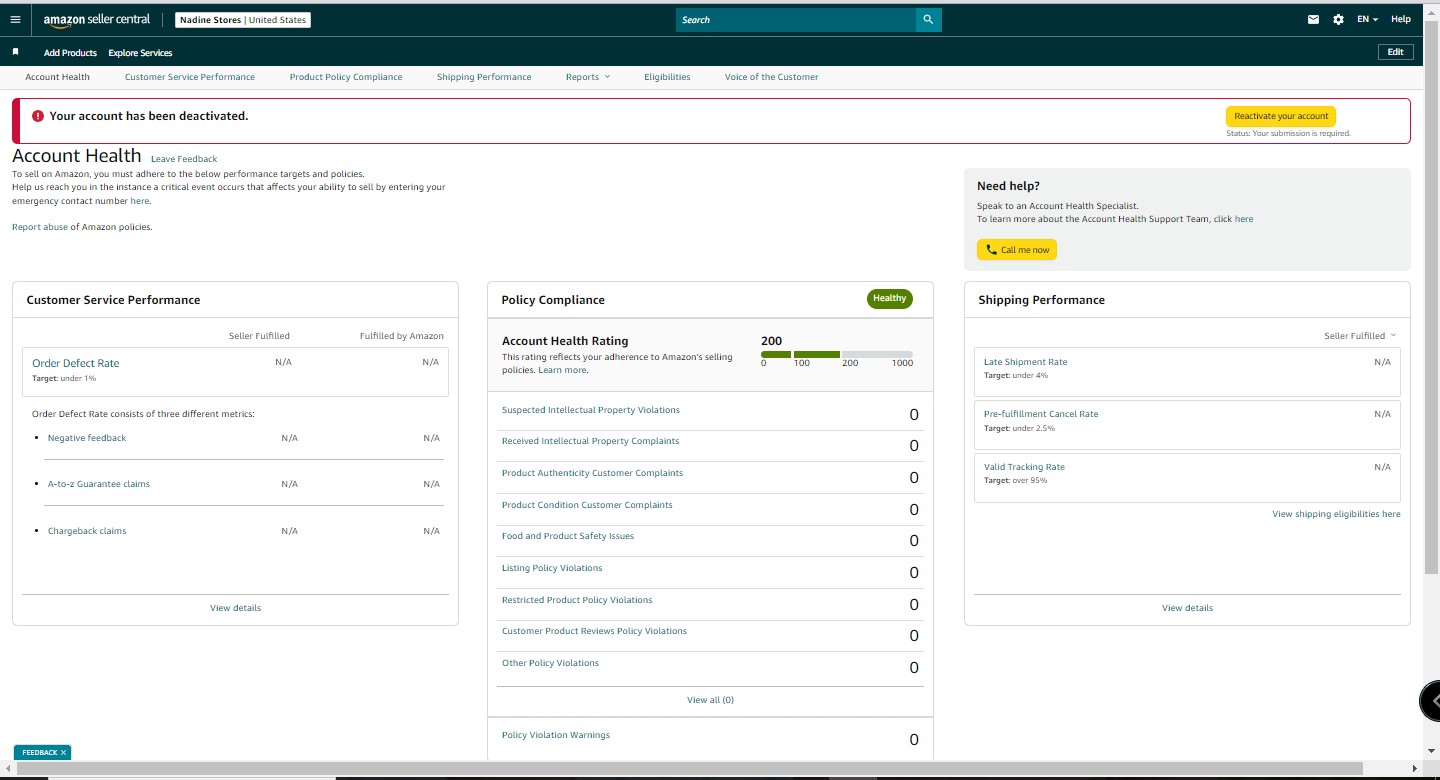Click the emergency contact number 'here' link
Image resolution: width=1440 pixels, height=780 pixels.
coord(139,201)
